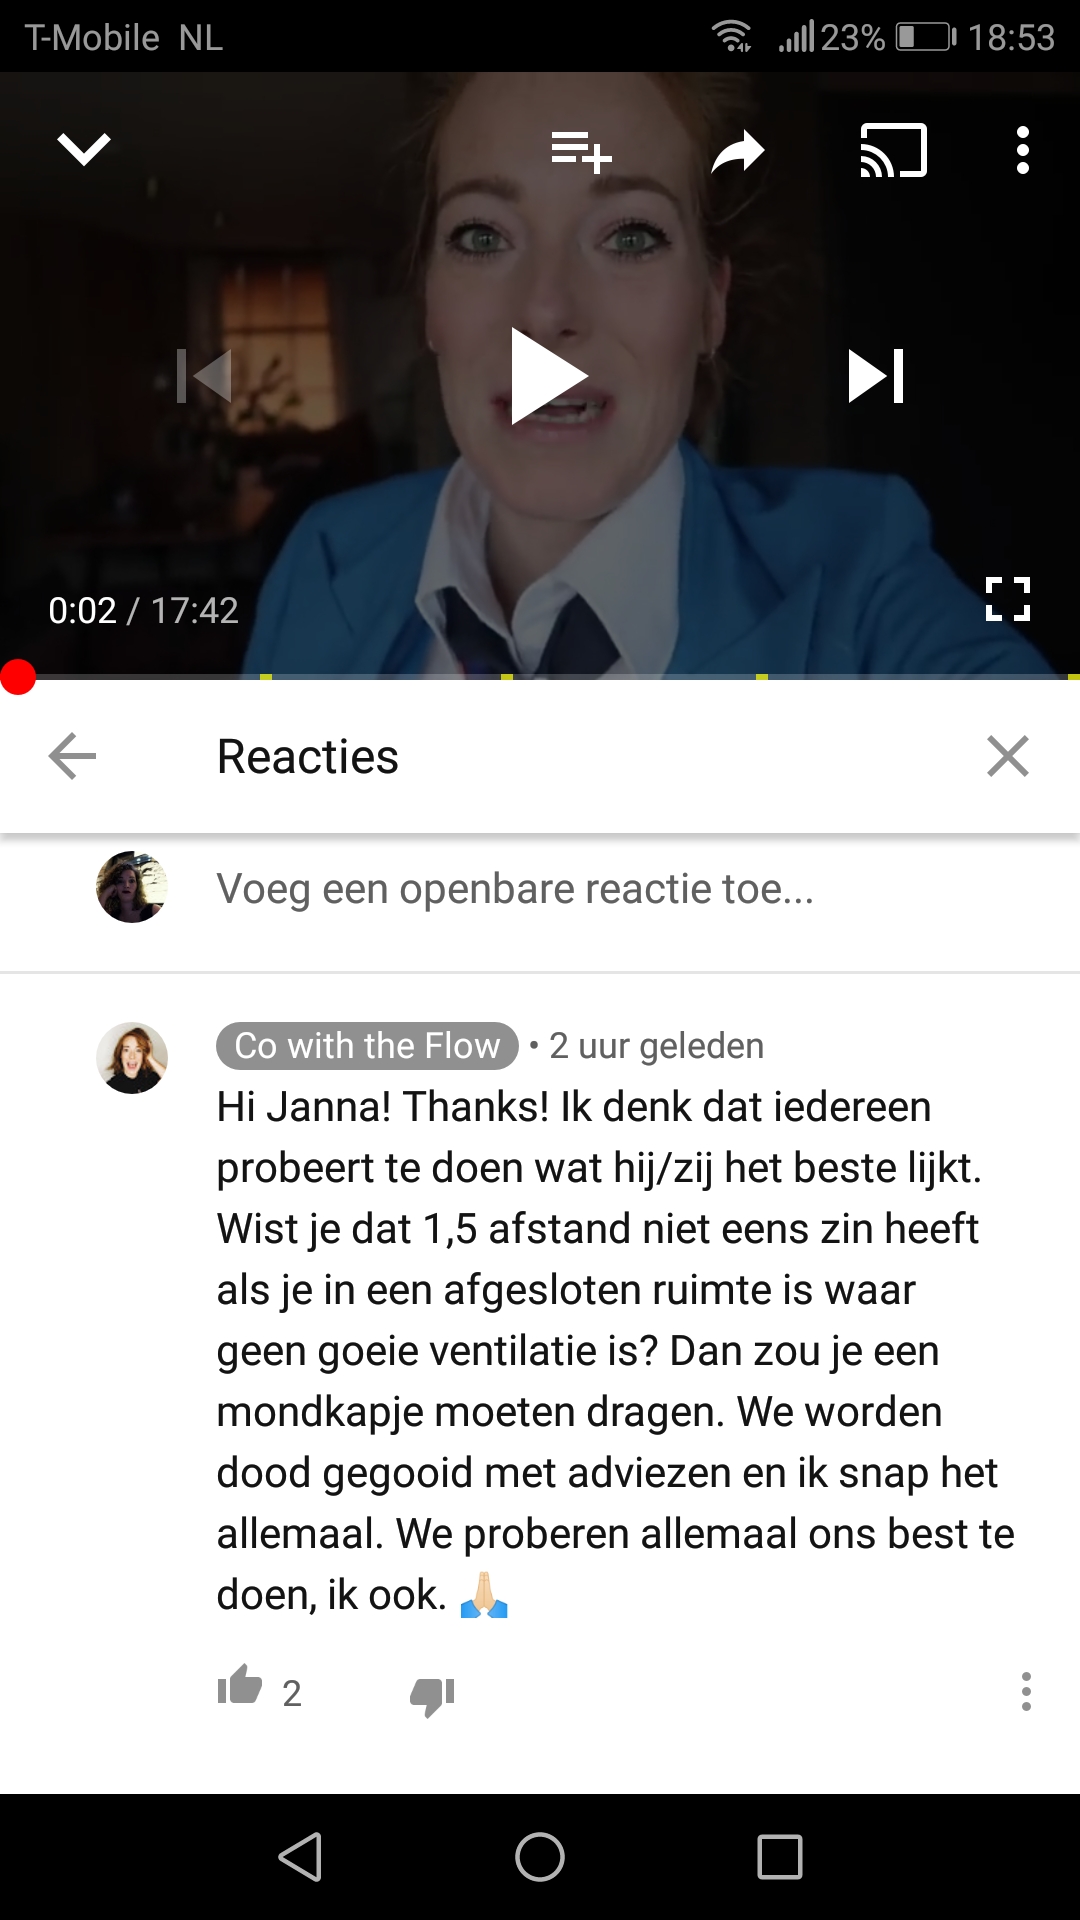
Task: Share the video using arrow icon
Action: point(738,152)
